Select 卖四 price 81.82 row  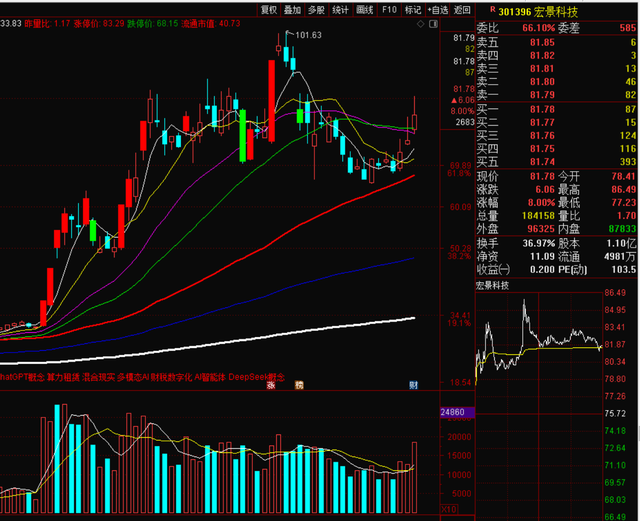556,55
